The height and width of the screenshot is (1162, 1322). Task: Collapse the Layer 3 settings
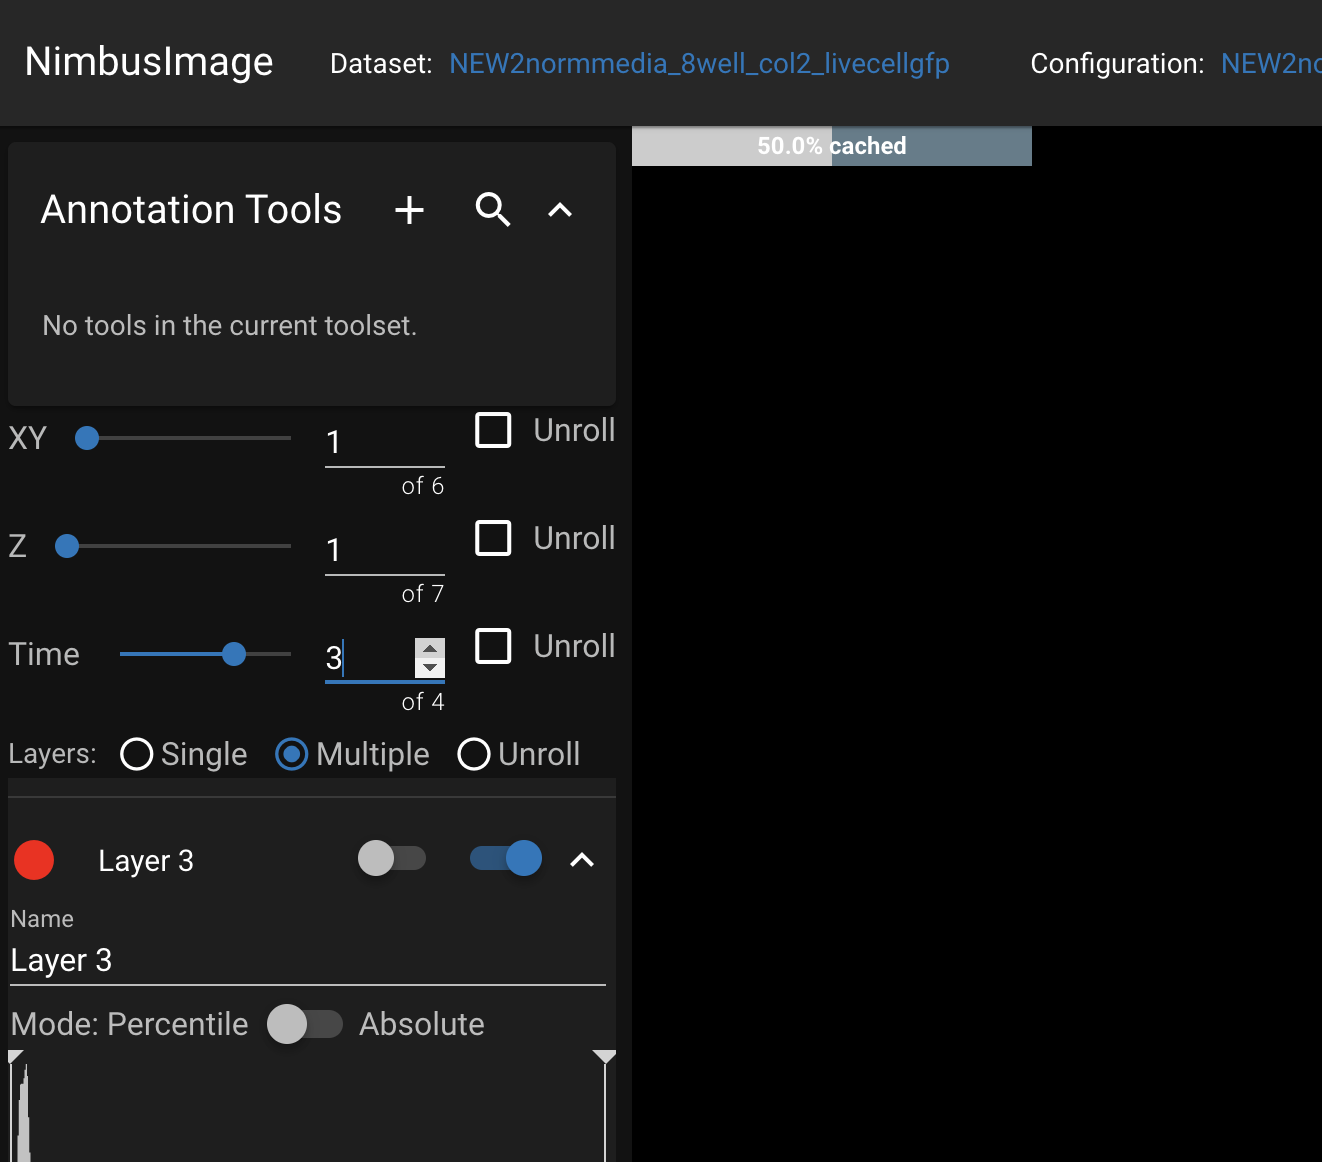(581, 859)
